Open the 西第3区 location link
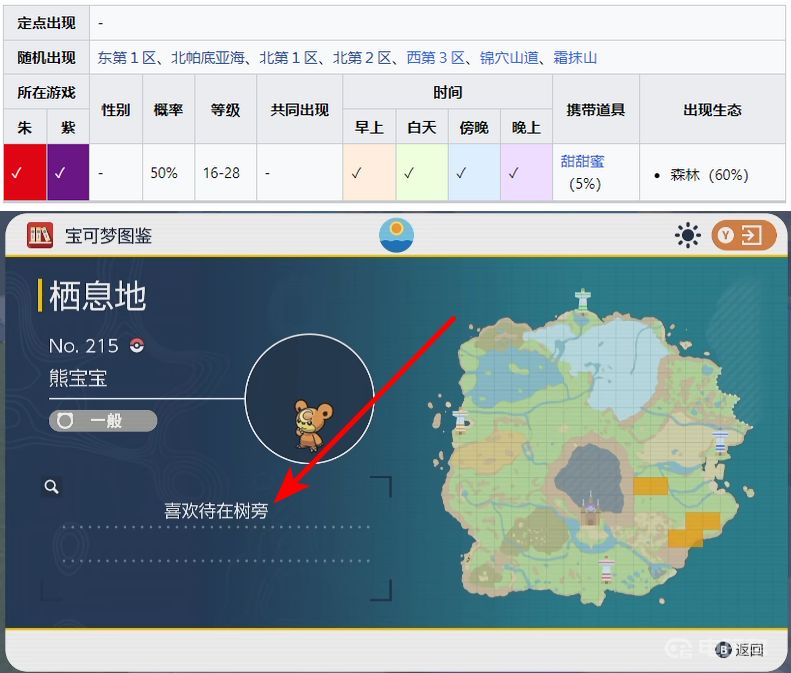The height and width of the screenshot is (673, 791). pos(436,58)
